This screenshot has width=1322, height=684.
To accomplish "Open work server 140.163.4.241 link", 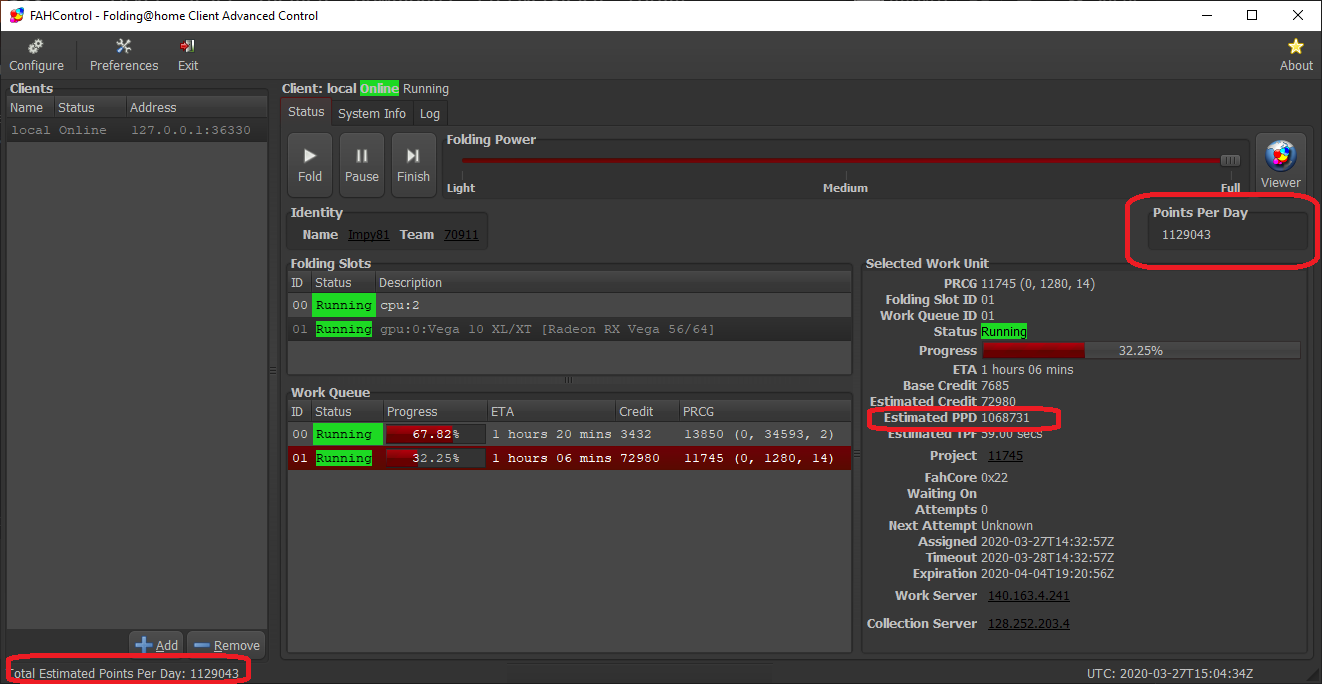I will click(1029, 596).
